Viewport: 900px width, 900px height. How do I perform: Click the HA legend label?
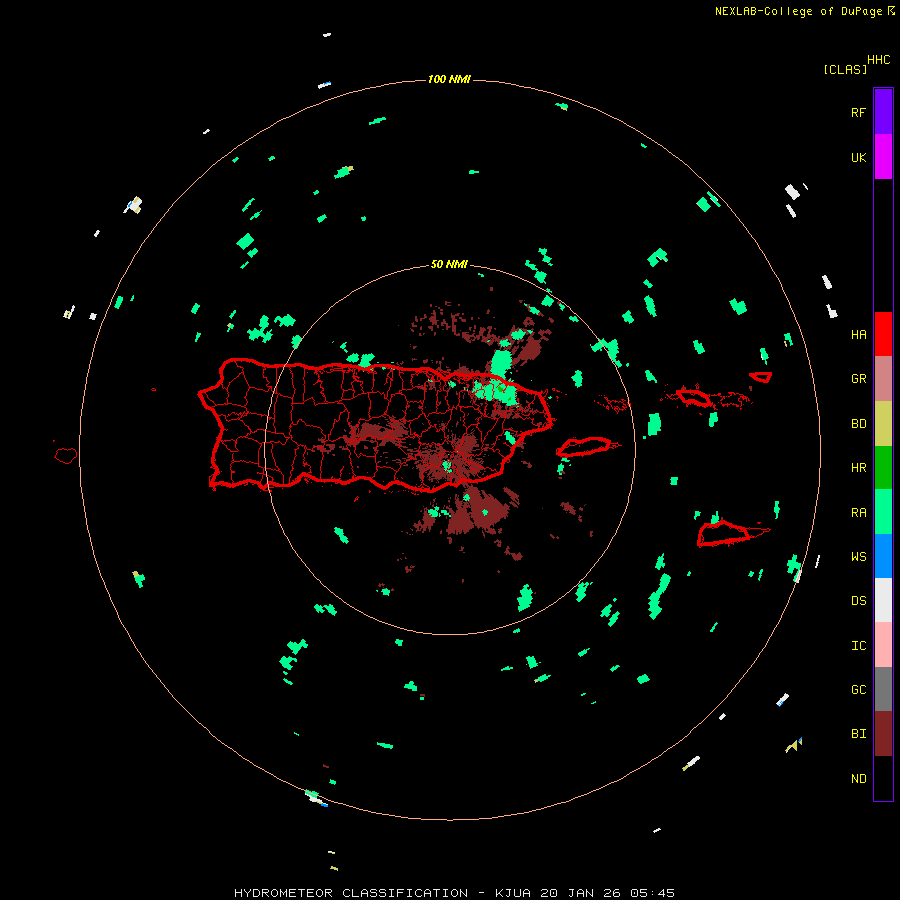coord(858,335)
